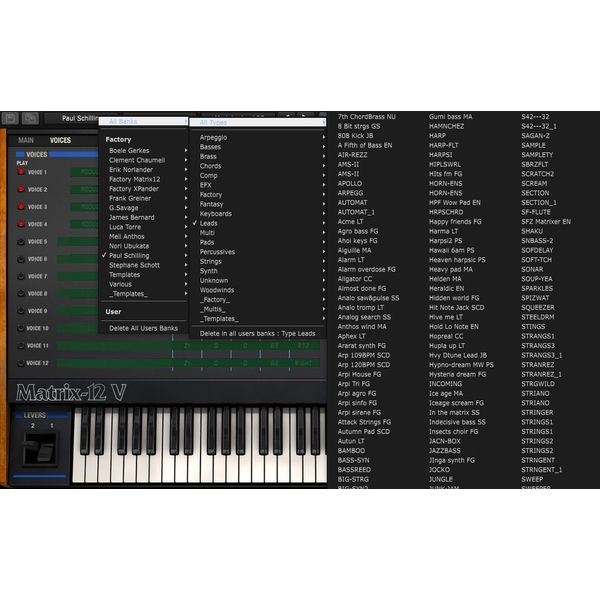
Task: Open Basses type submenu
Action: 258,147
